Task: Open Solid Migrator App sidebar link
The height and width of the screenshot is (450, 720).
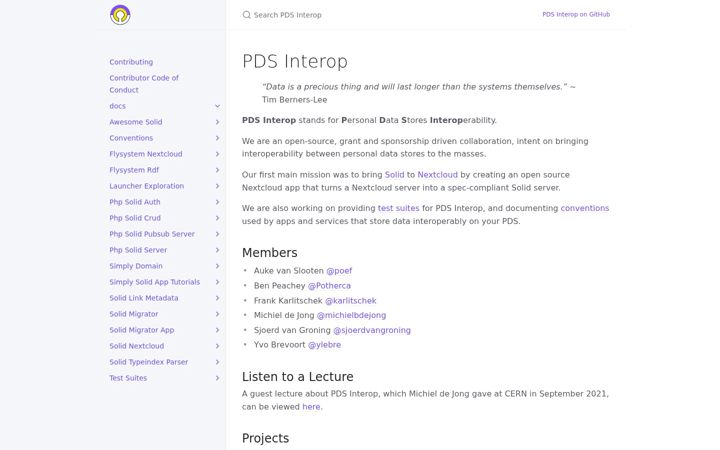Action: (141, 330)
